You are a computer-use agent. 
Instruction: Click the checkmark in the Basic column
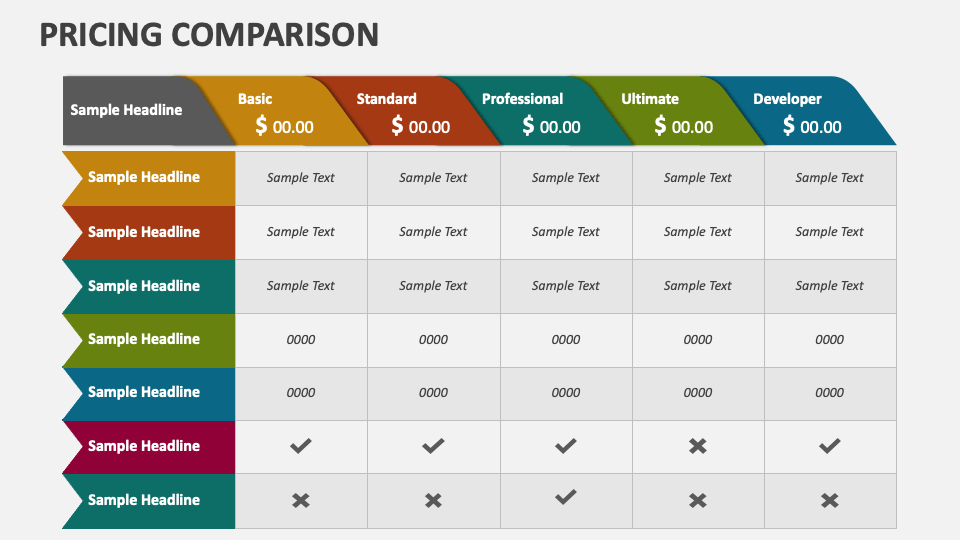(x=301, y=446)
